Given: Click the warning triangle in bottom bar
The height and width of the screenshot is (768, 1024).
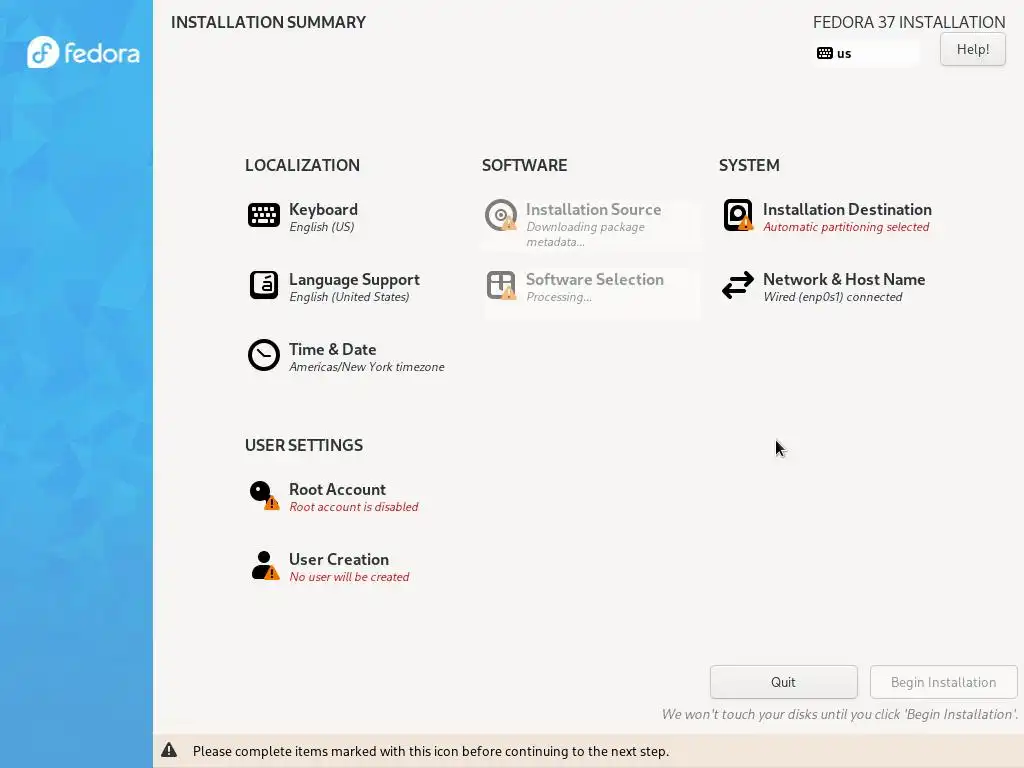Looking at the screenshot, I should coord(169,750).
